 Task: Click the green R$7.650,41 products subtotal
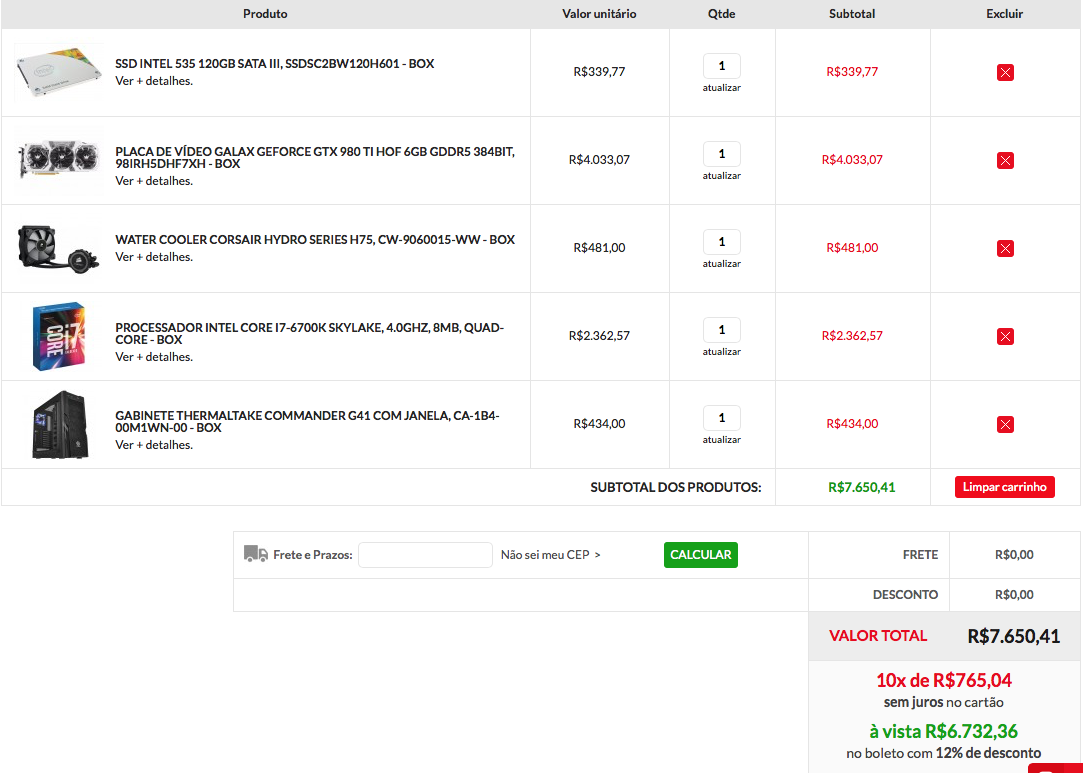click(x=861, y=487)
